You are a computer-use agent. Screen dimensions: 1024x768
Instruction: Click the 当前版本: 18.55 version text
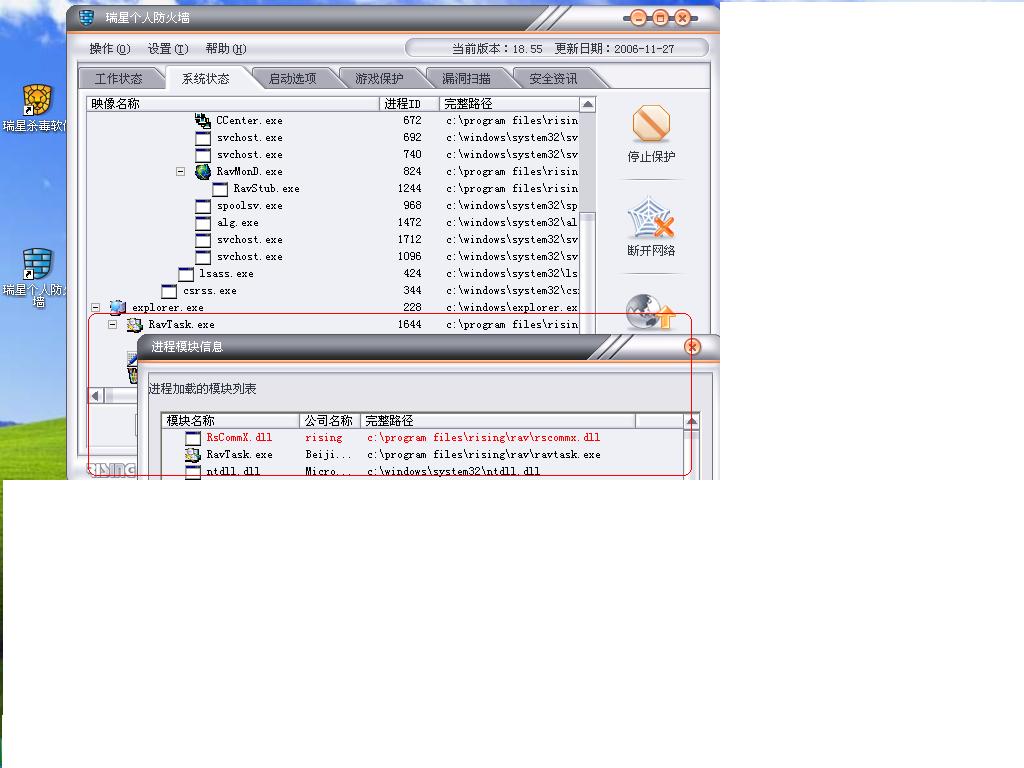click(x=497, y=49)
